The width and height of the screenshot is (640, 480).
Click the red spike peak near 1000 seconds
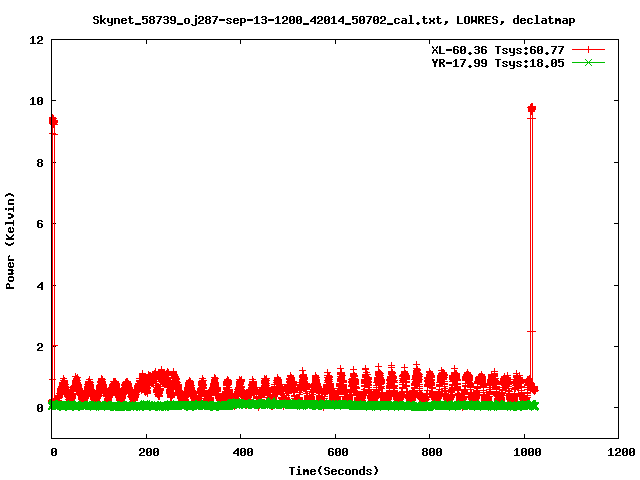click(531, 108)
